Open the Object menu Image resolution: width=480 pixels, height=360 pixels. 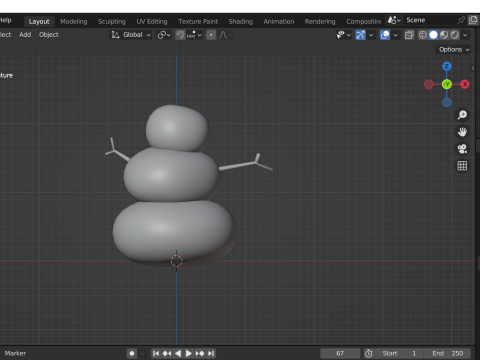(x=49, y=35)
